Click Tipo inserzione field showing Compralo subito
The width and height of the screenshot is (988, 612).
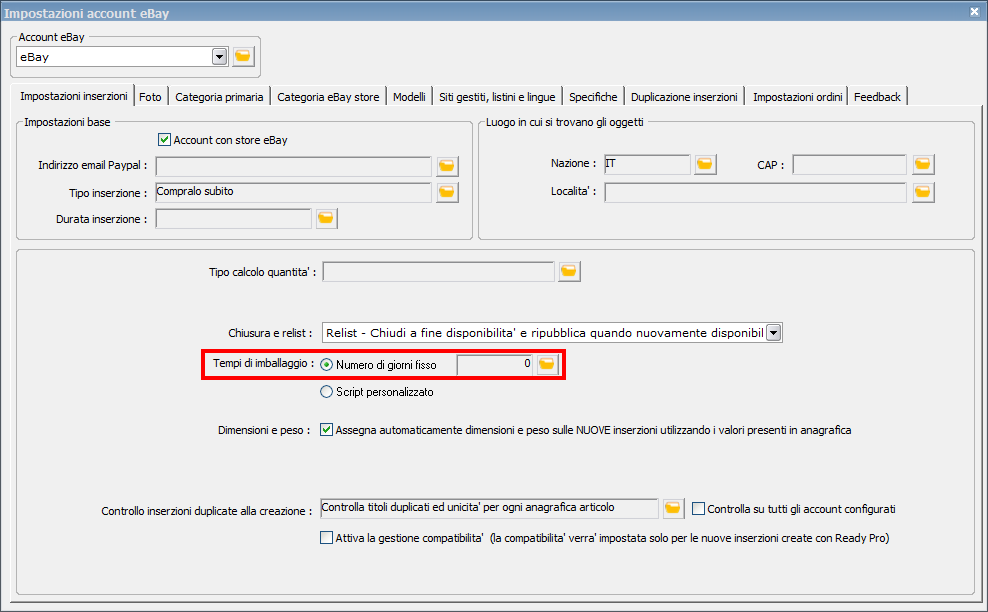pos(294,192)
